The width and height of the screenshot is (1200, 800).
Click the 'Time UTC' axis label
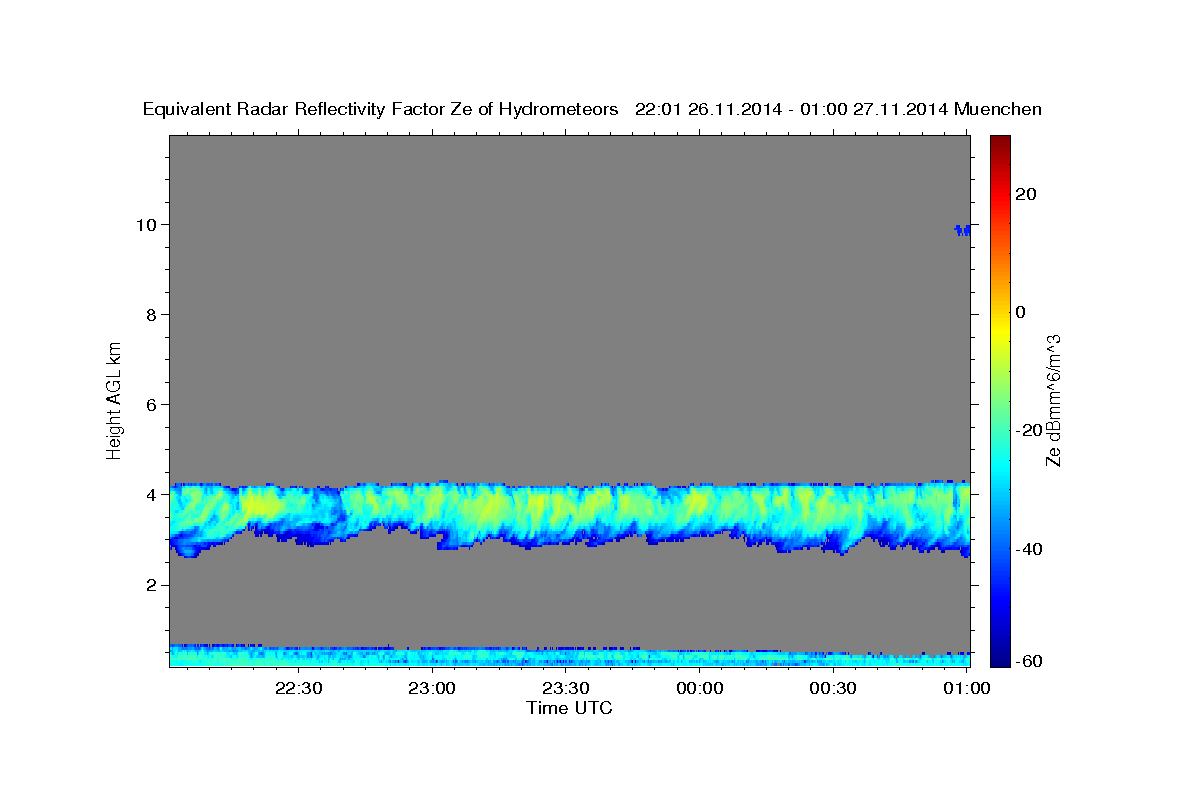pos(569,708)
